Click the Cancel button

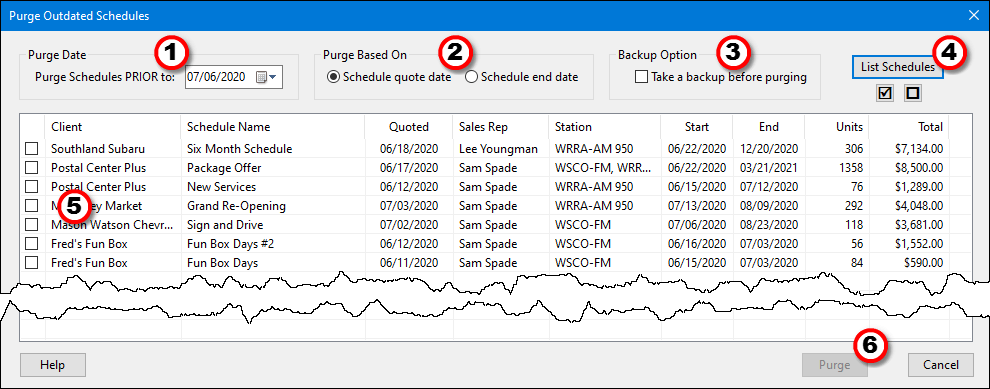click(x=941, y=364)
